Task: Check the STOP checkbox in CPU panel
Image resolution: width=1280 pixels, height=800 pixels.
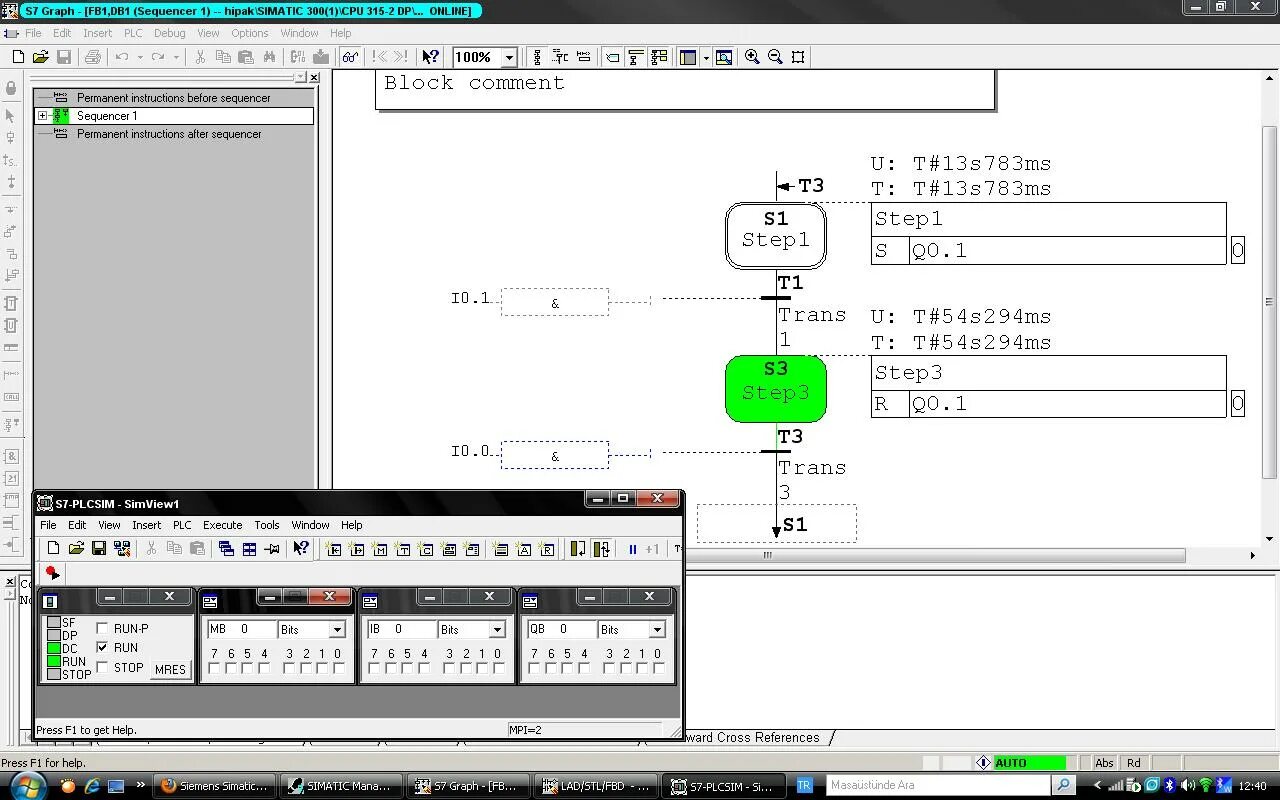Action: point(102,667)
